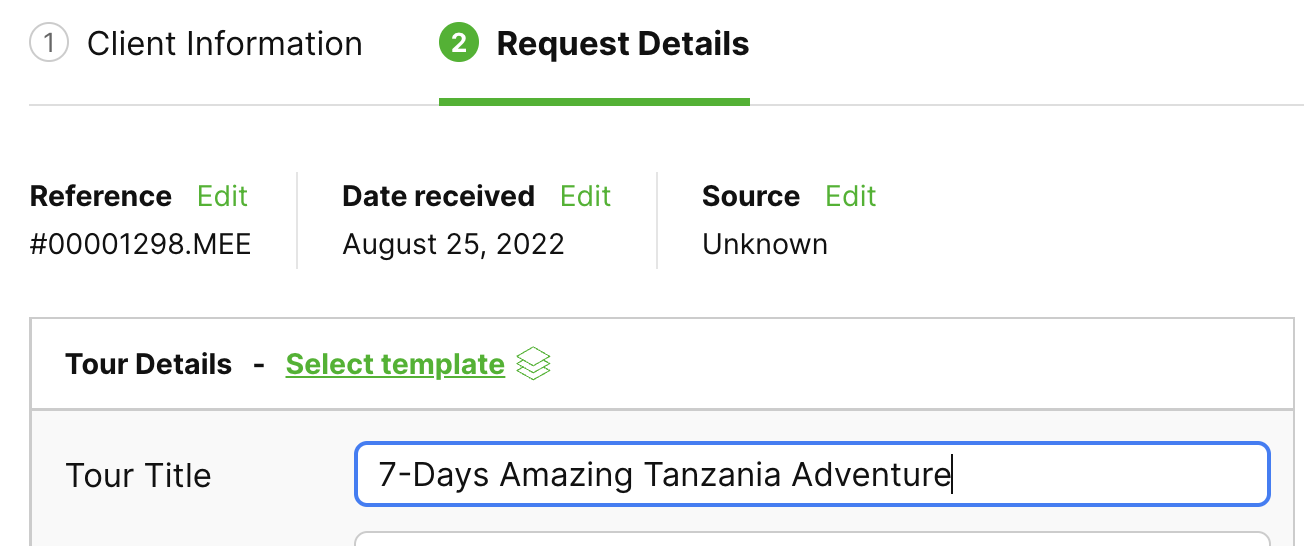Click the Date received label
The width and height of the screenshot is (1304, 546).
tap(438, 196)
